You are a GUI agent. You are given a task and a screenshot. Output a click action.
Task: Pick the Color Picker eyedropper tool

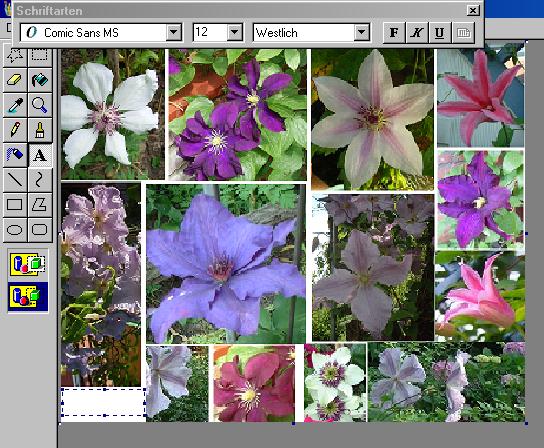tap(15, 105)
